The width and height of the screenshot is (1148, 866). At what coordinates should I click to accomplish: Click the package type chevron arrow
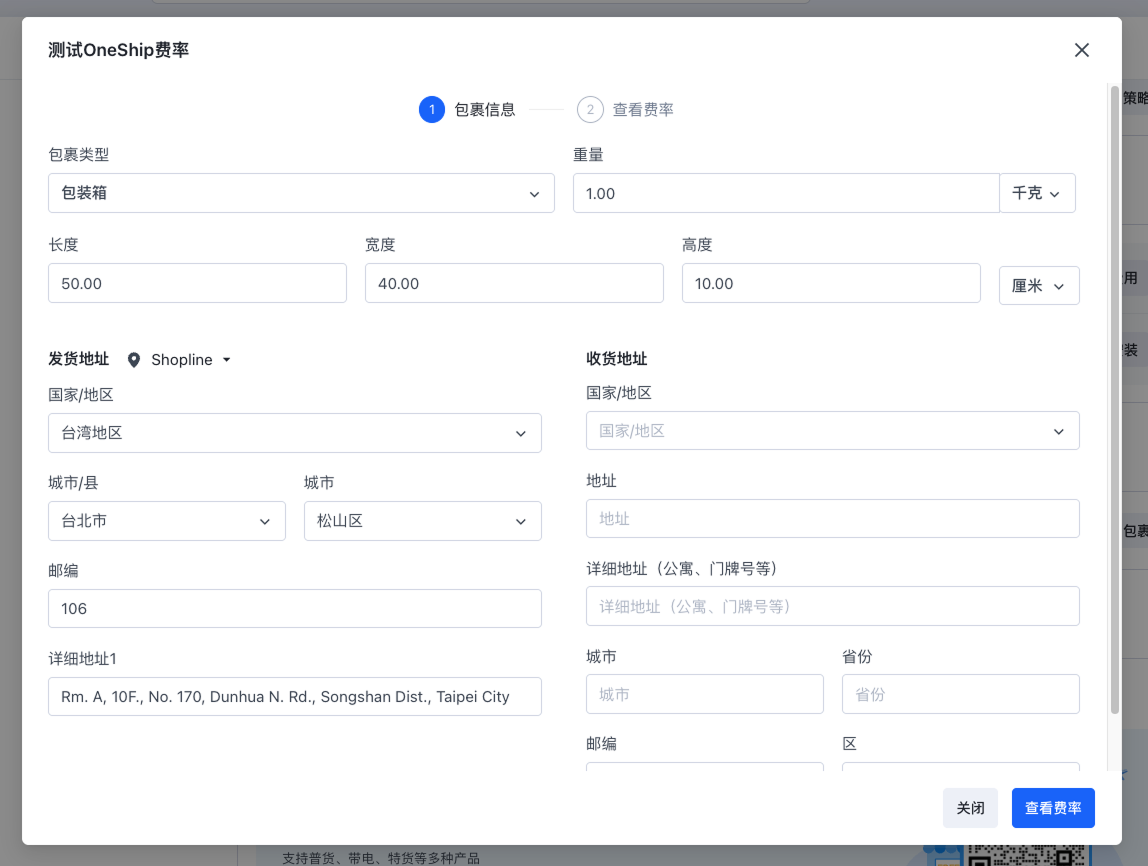coord(534,194)
